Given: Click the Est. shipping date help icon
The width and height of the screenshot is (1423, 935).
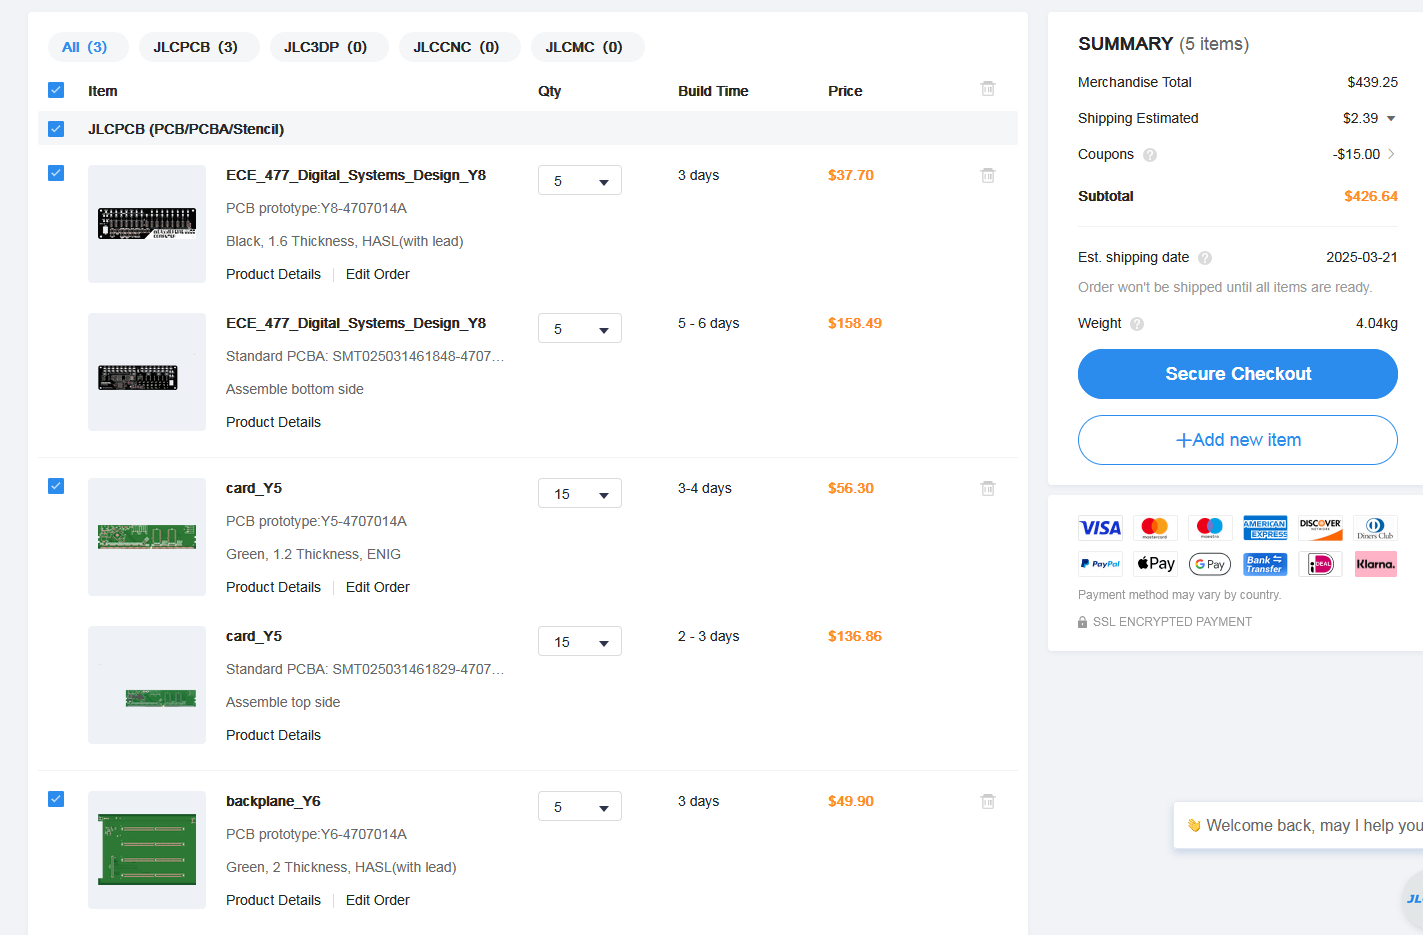Looking at the screenshot, I should coord(1205,258).
